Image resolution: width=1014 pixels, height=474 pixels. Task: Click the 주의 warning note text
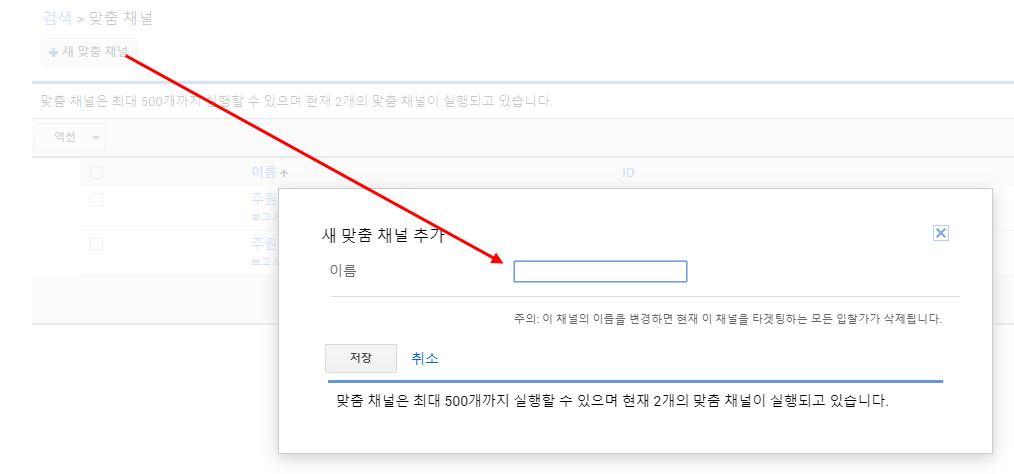coord(728,319)
